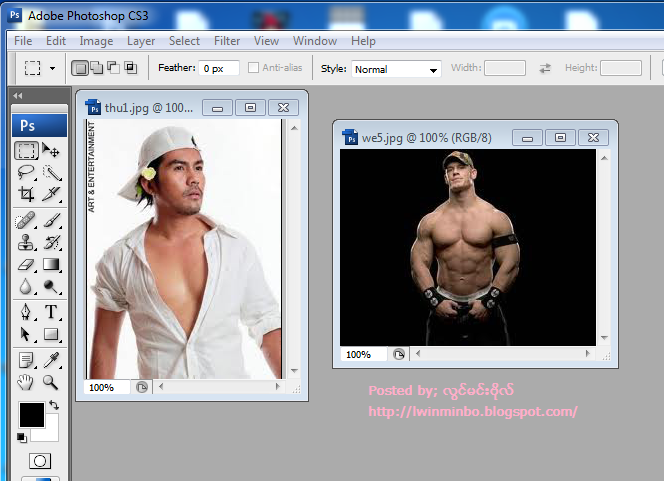Screen dimensions: 664x481
Task: Open the Window menu
Action: point(315,41)
